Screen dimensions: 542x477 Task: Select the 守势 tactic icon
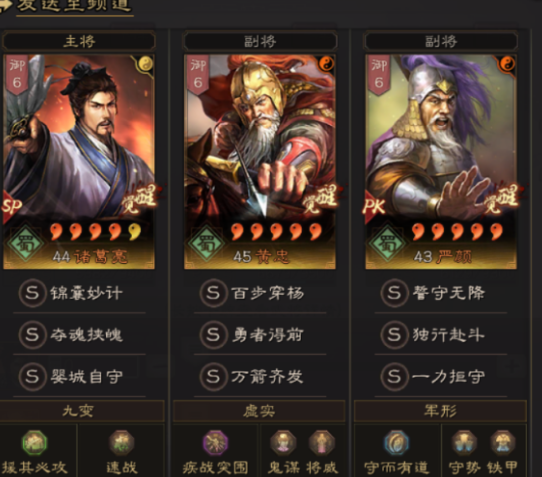click(x=464, y=443)
